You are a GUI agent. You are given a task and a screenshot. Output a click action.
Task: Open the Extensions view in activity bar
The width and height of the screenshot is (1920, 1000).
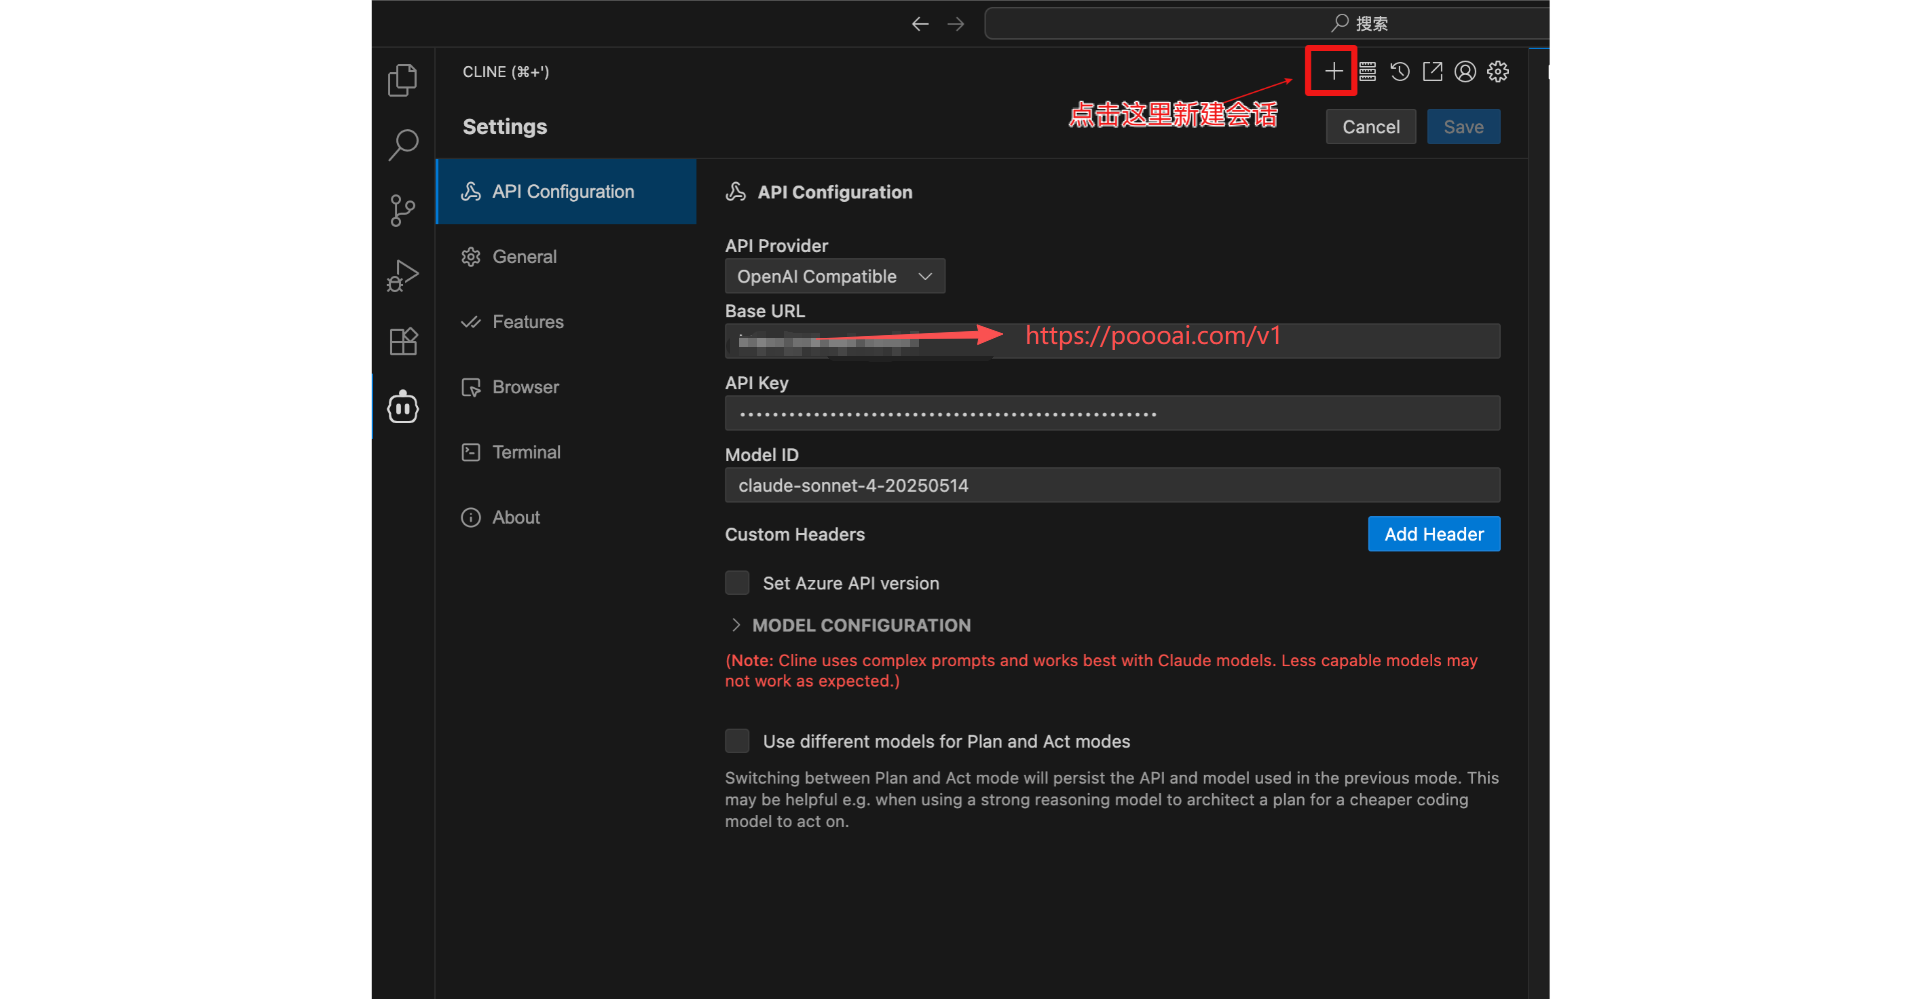[x=403, y=342]
